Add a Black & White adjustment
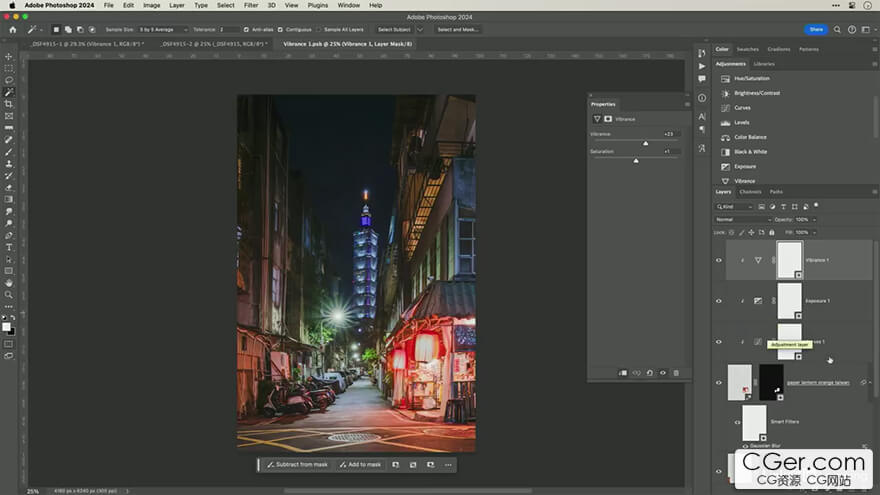This screenshot has height=495, width=880. pos(750,152)
